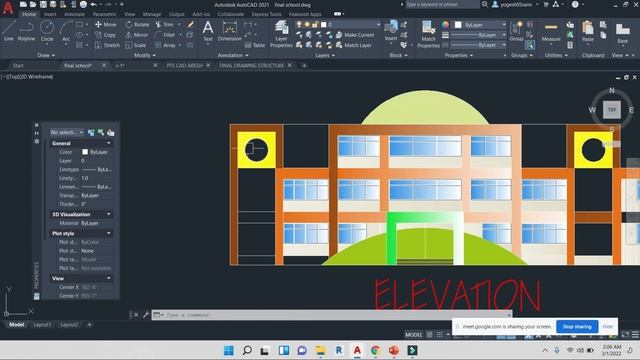
Task: Toggle the layer on/off lightbulb icon
Action: coord(299,25)
